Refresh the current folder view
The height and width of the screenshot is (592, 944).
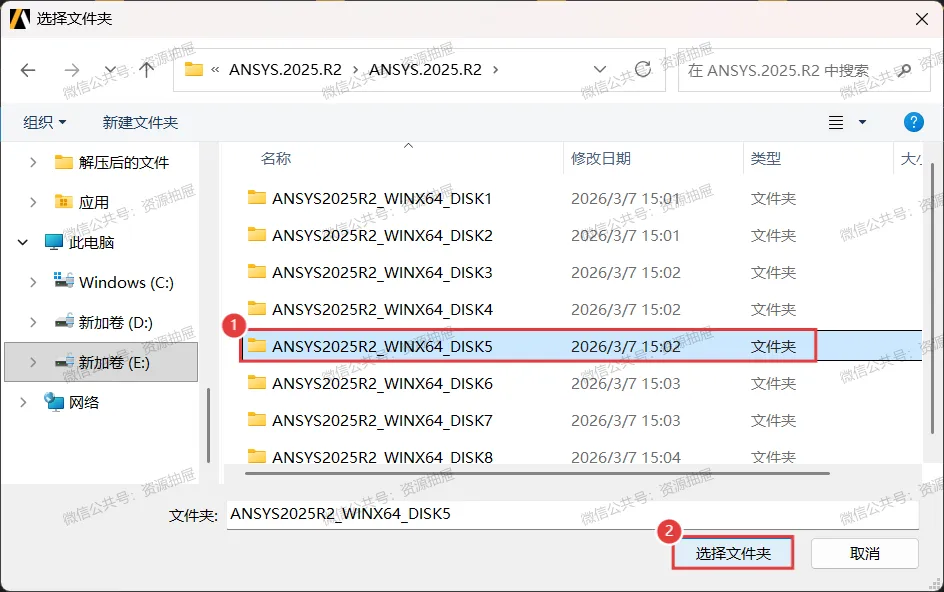(643, 69)
